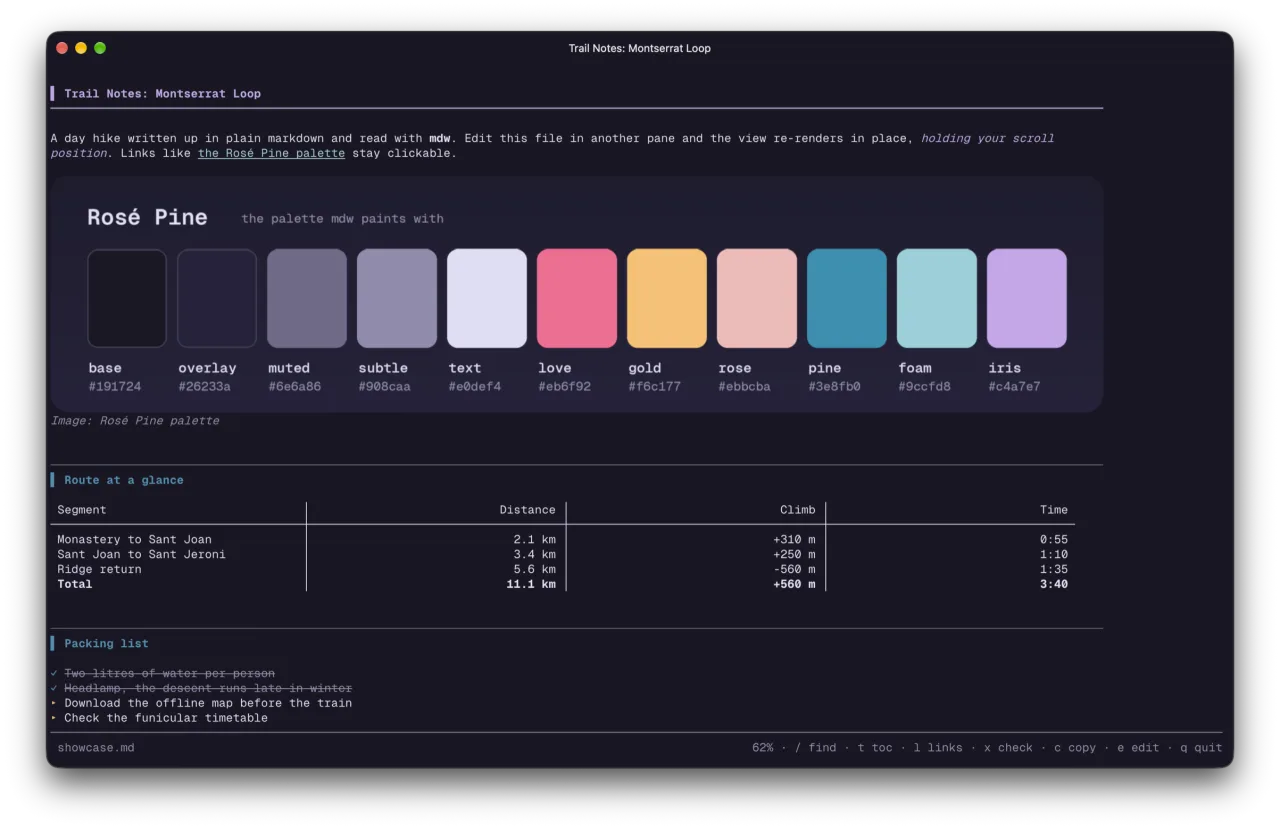Choose the rose color swatch
The height and width of the screenshot is (829, 1280).
click(757, 298)
